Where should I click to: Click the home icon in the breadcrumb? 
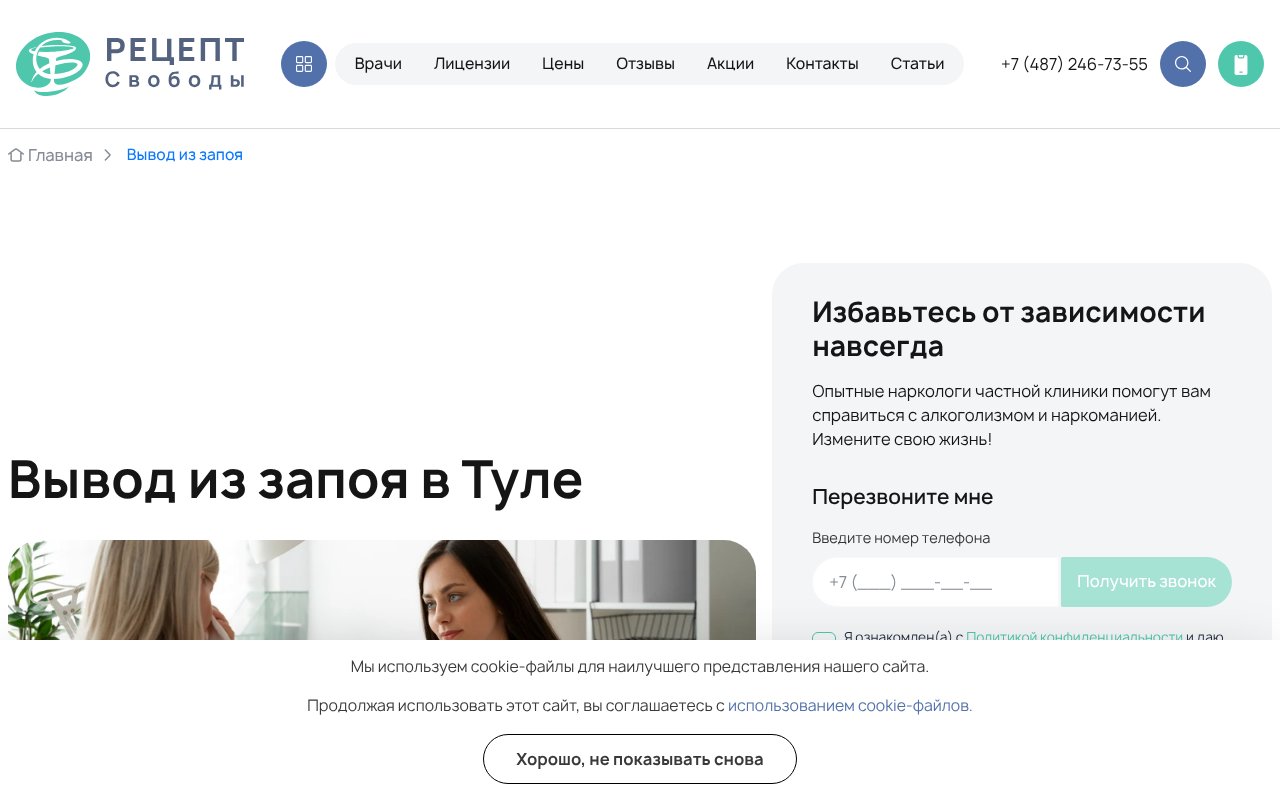point(15,154)
